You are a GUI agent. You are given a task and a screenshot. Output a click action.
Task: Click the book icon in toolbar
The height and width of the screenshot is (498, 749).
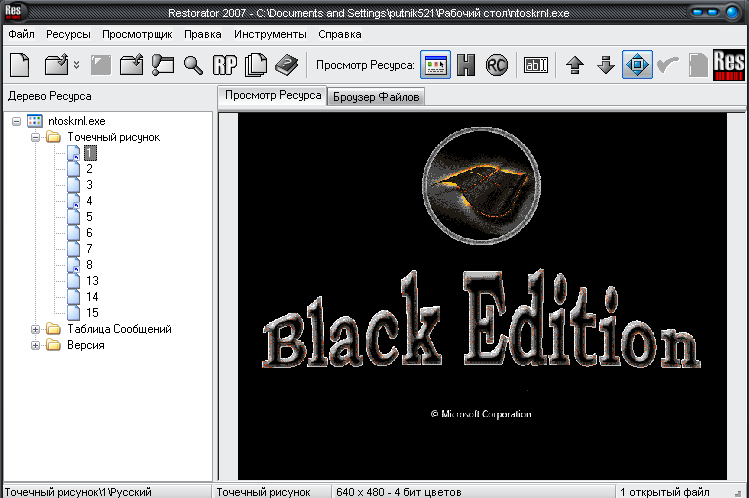tap(287, 65)
